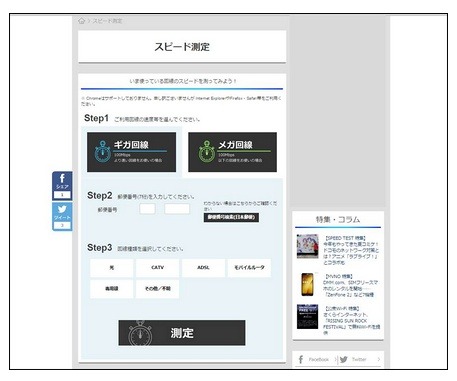
Task: Click the Facebook share count box
Action: (x=62, y=195)
